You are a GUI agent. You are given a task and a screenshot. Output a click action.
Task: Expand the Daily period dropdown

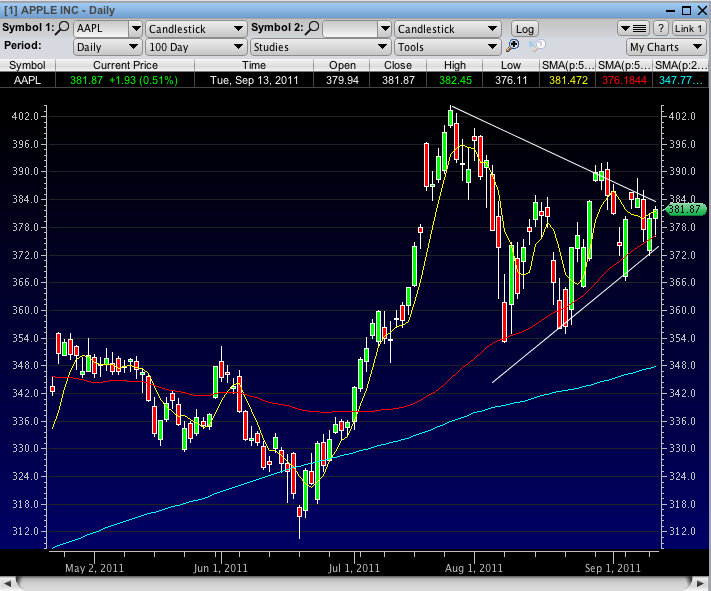[107, 47]
